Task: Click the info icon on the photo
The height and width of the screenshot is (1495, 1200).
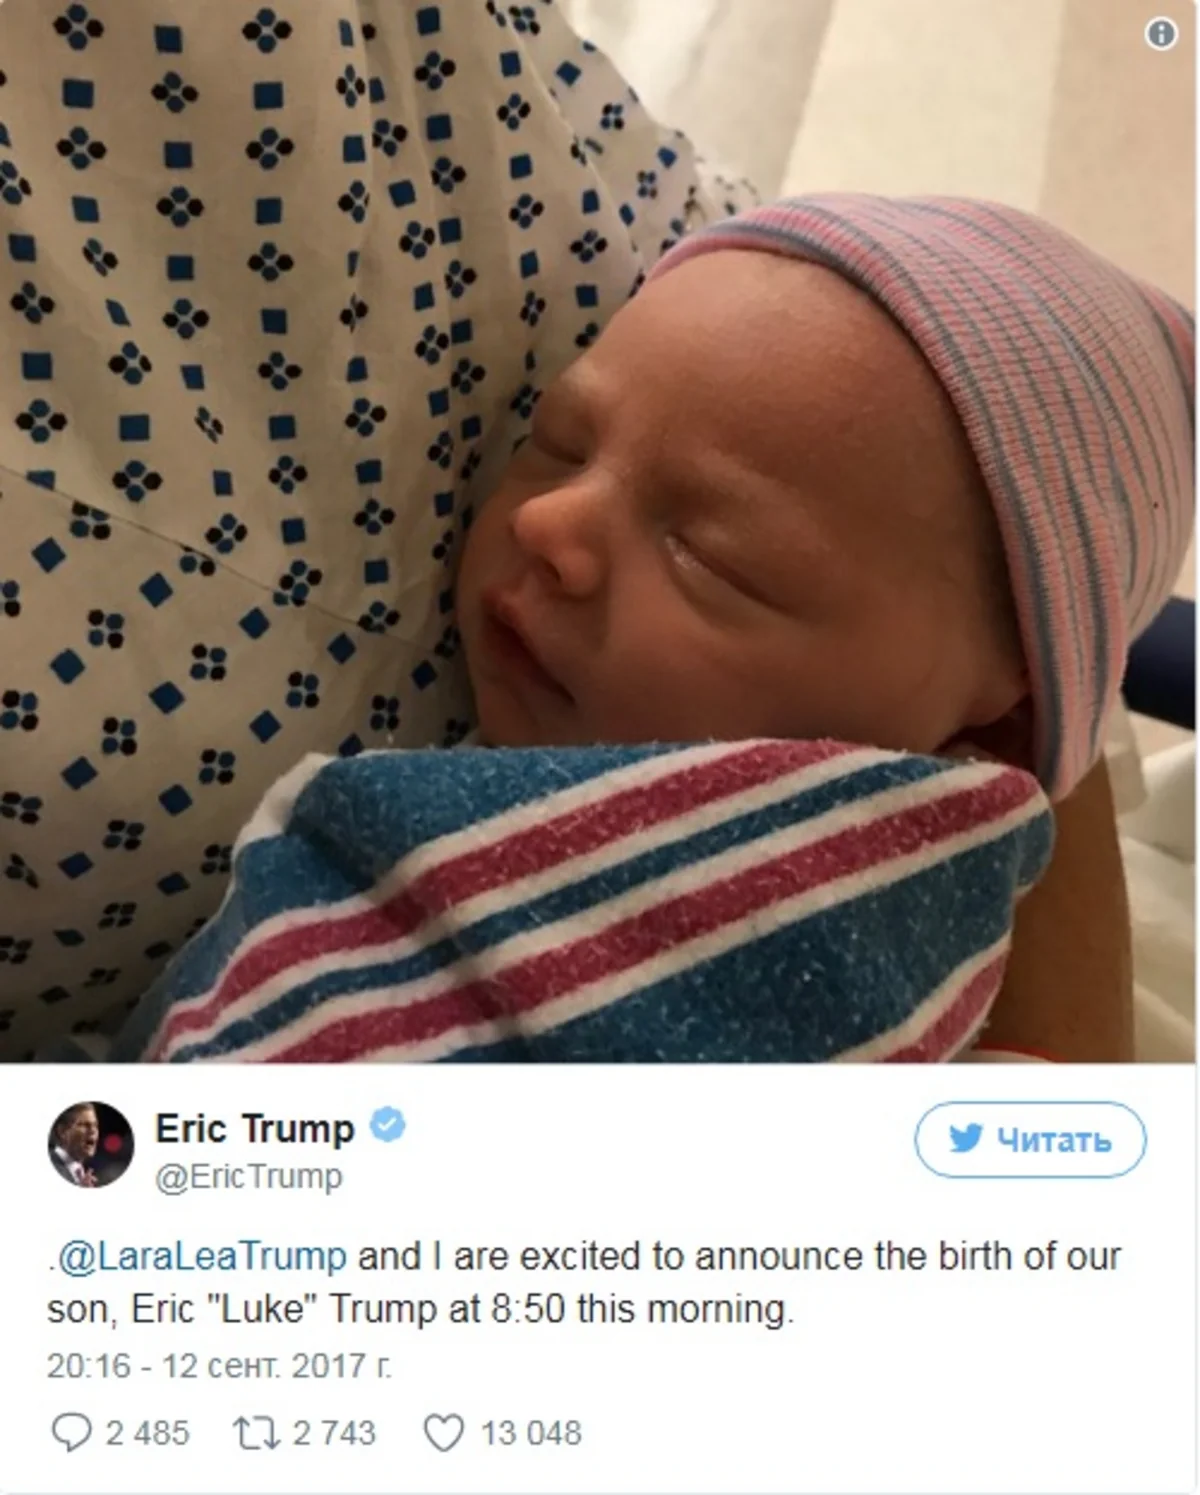Action: click(1160, 34)
